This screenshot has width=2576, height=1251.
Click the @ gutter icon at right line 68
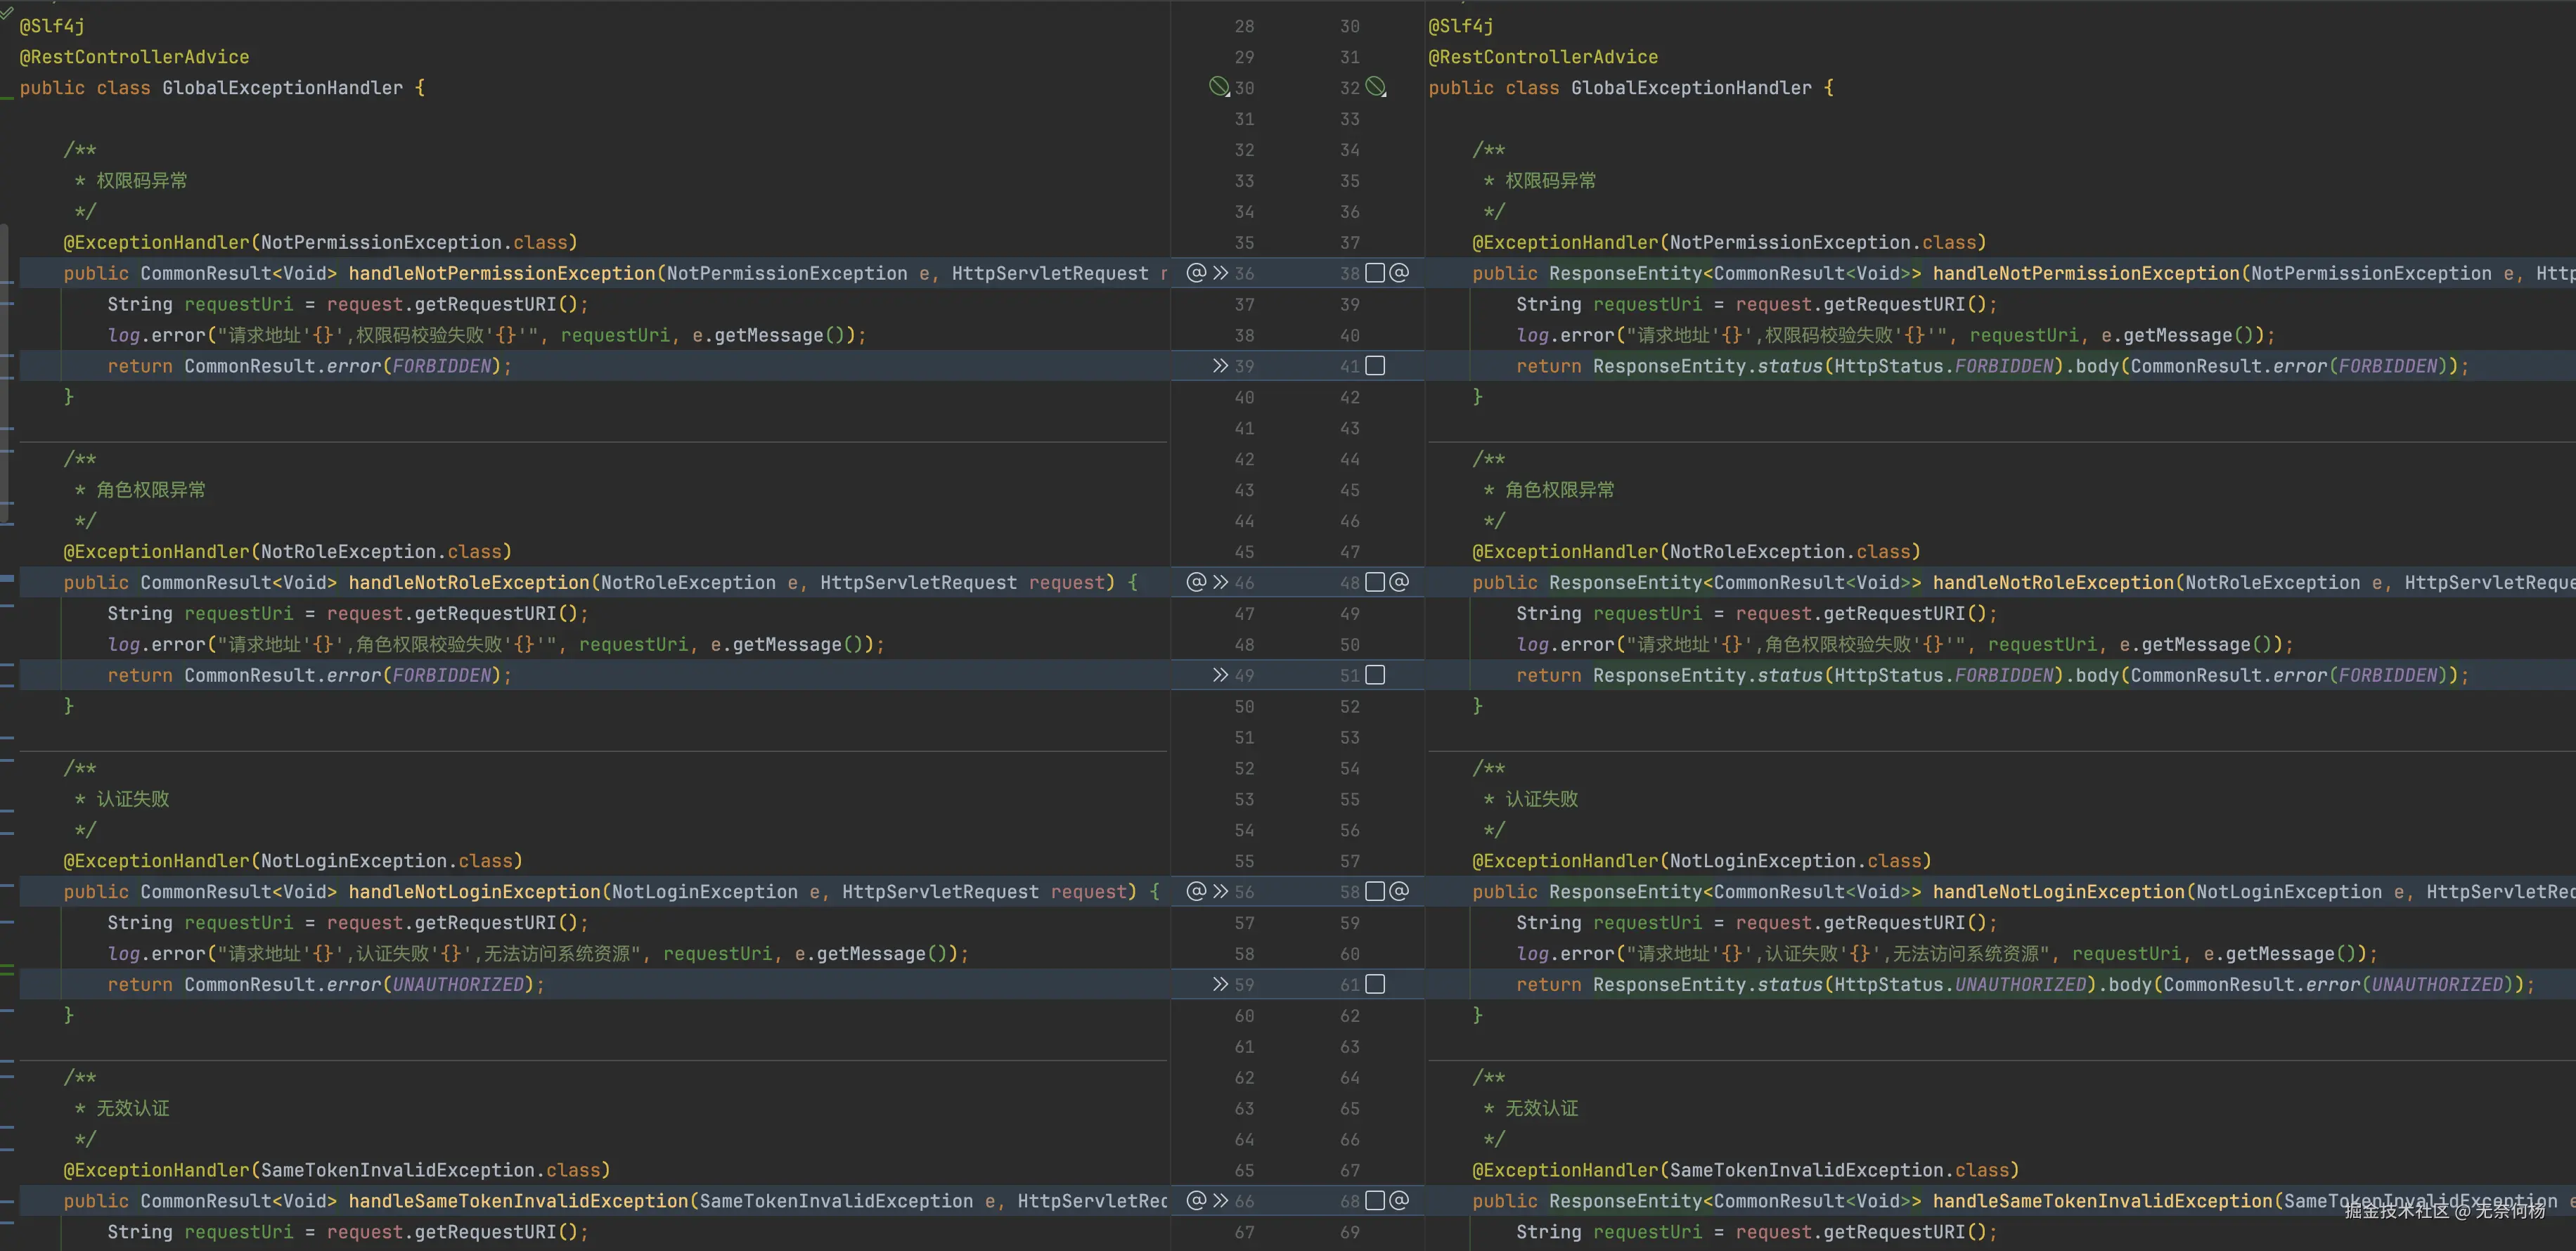click(1399, 1200)
